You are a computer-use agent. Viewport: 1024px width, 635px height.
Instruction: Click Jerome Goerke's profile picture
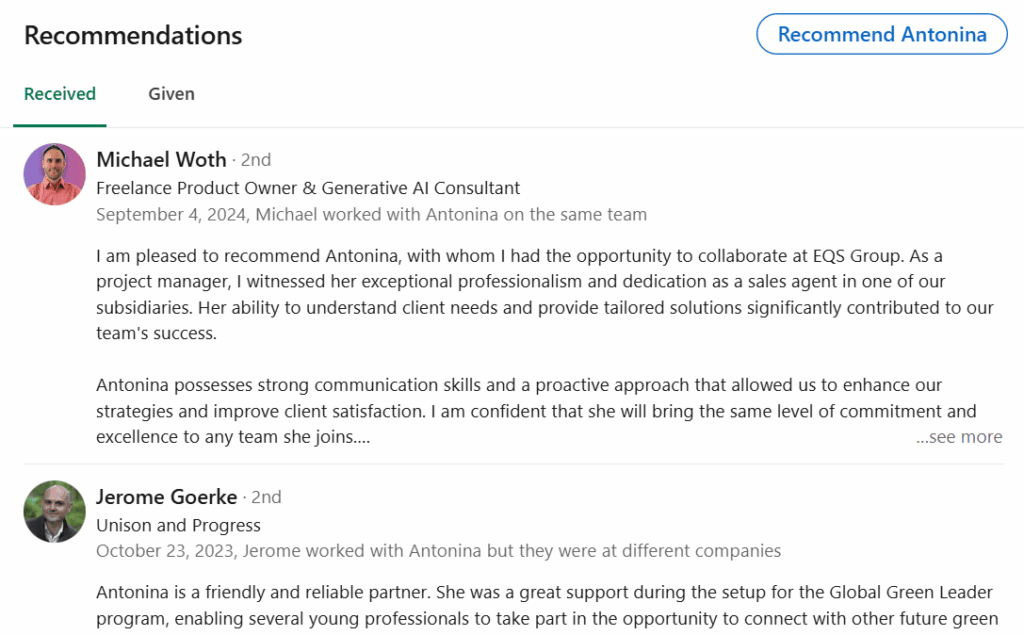(x=54, y=511)
